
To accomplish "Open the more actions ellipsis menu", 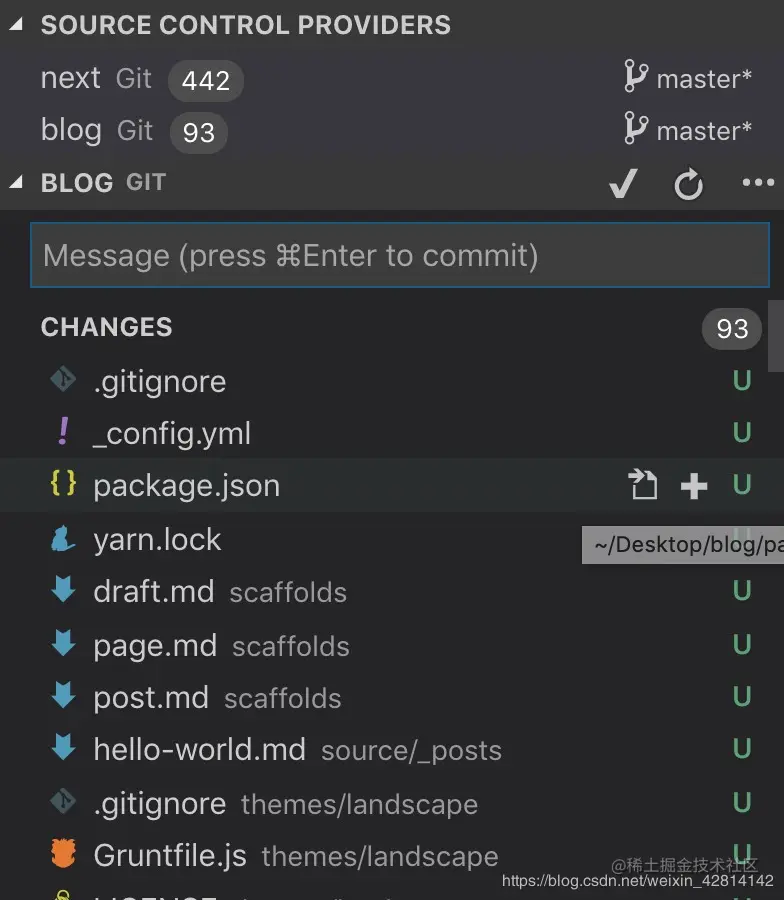I will (x=758, y=183).
